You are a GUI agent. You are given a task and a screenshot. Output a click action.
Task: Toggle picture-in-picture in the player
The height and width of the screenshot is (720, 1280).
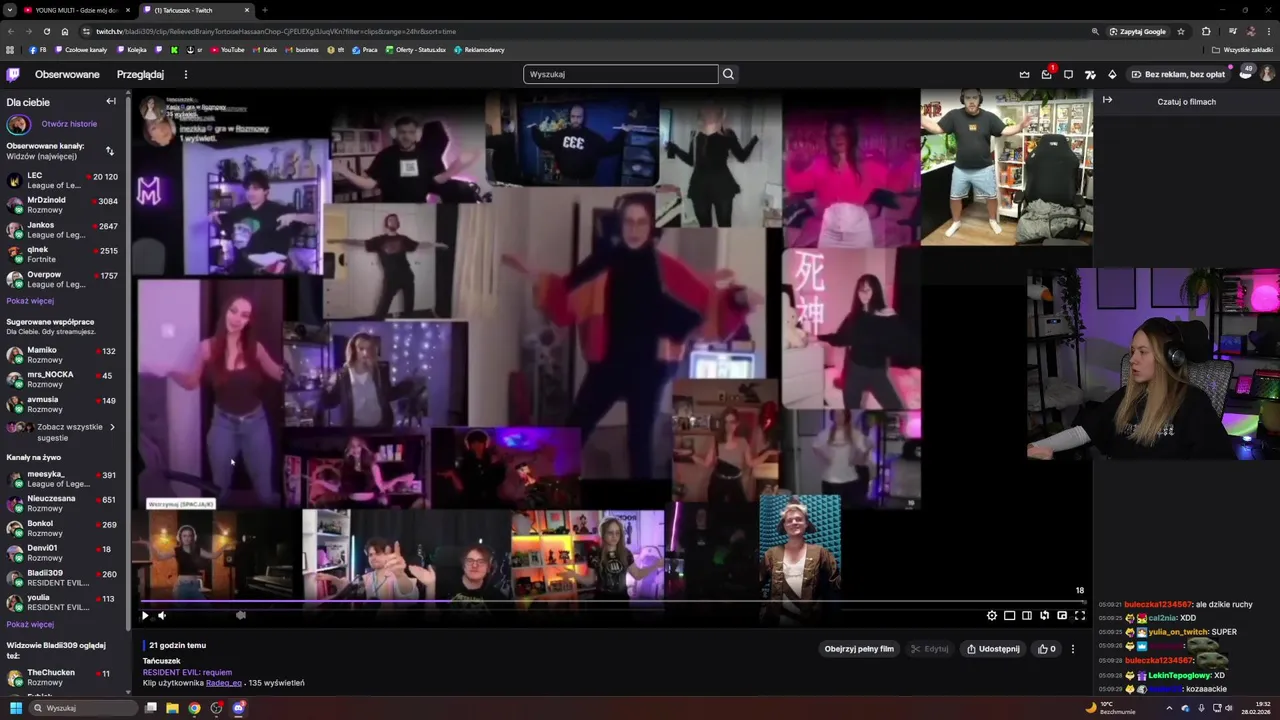point(1062,616)
